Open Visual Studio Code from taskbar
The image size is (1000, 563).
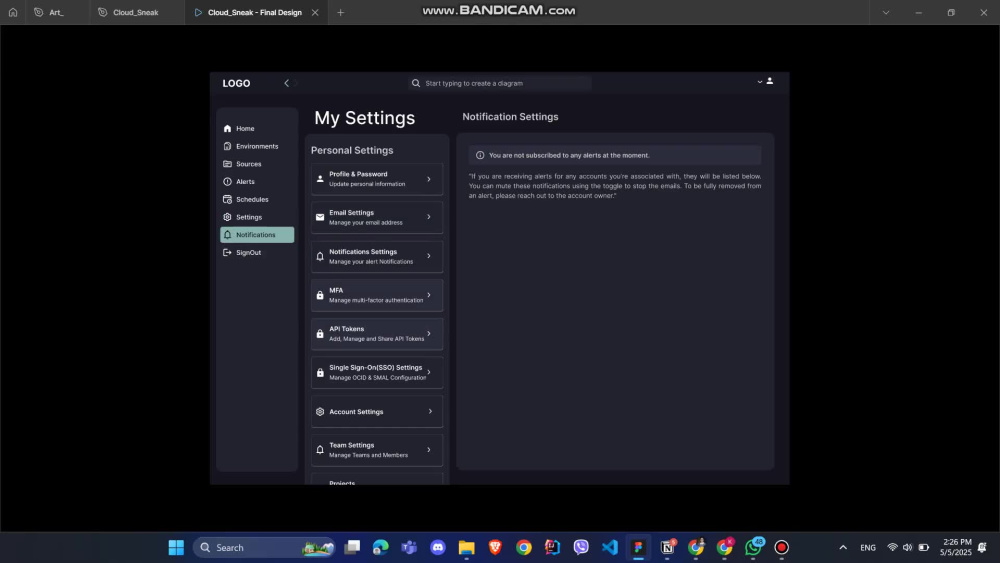click(x=610, y=547)
